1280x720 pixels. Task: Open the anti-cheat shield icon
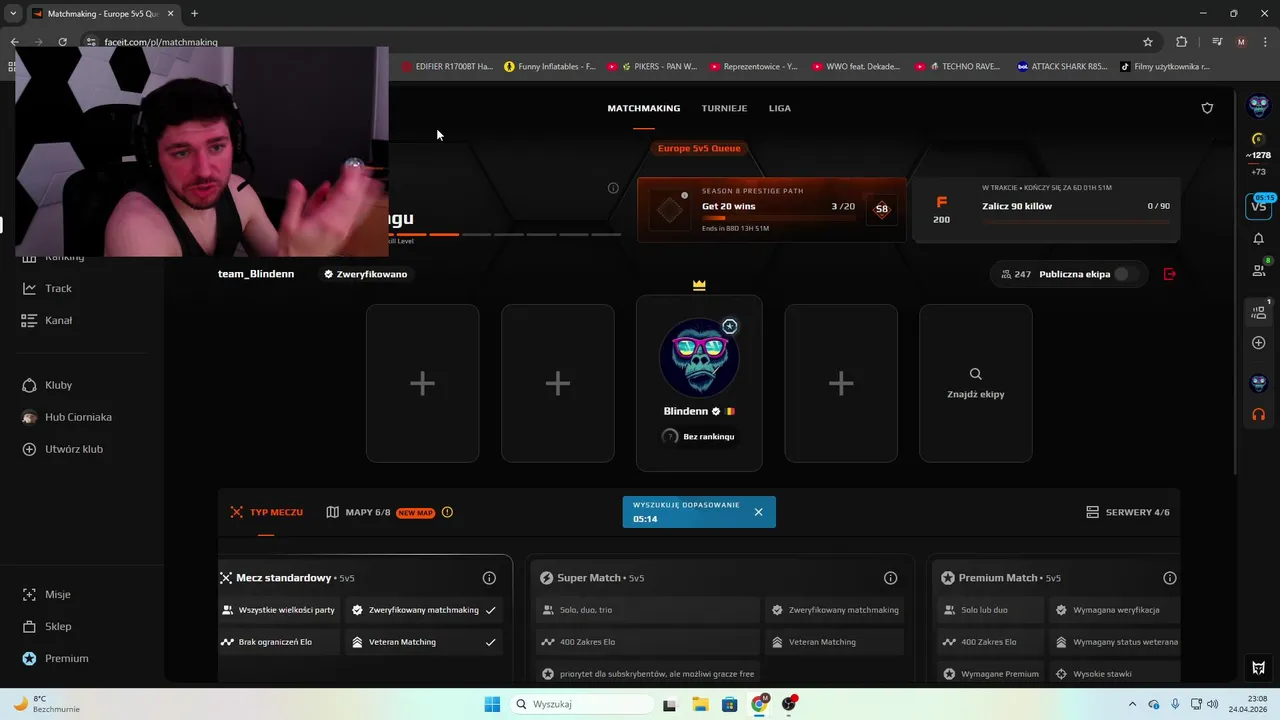[1207, 108]
